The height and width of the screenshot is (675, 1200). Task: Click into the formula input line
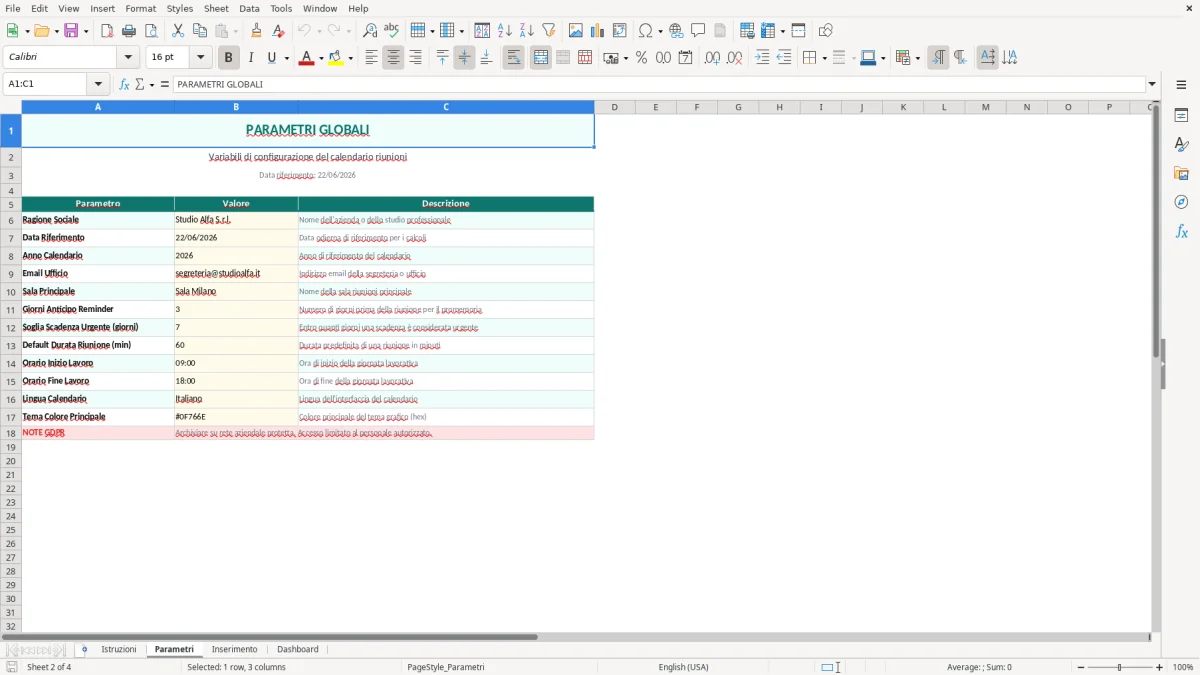click(658, 84)
